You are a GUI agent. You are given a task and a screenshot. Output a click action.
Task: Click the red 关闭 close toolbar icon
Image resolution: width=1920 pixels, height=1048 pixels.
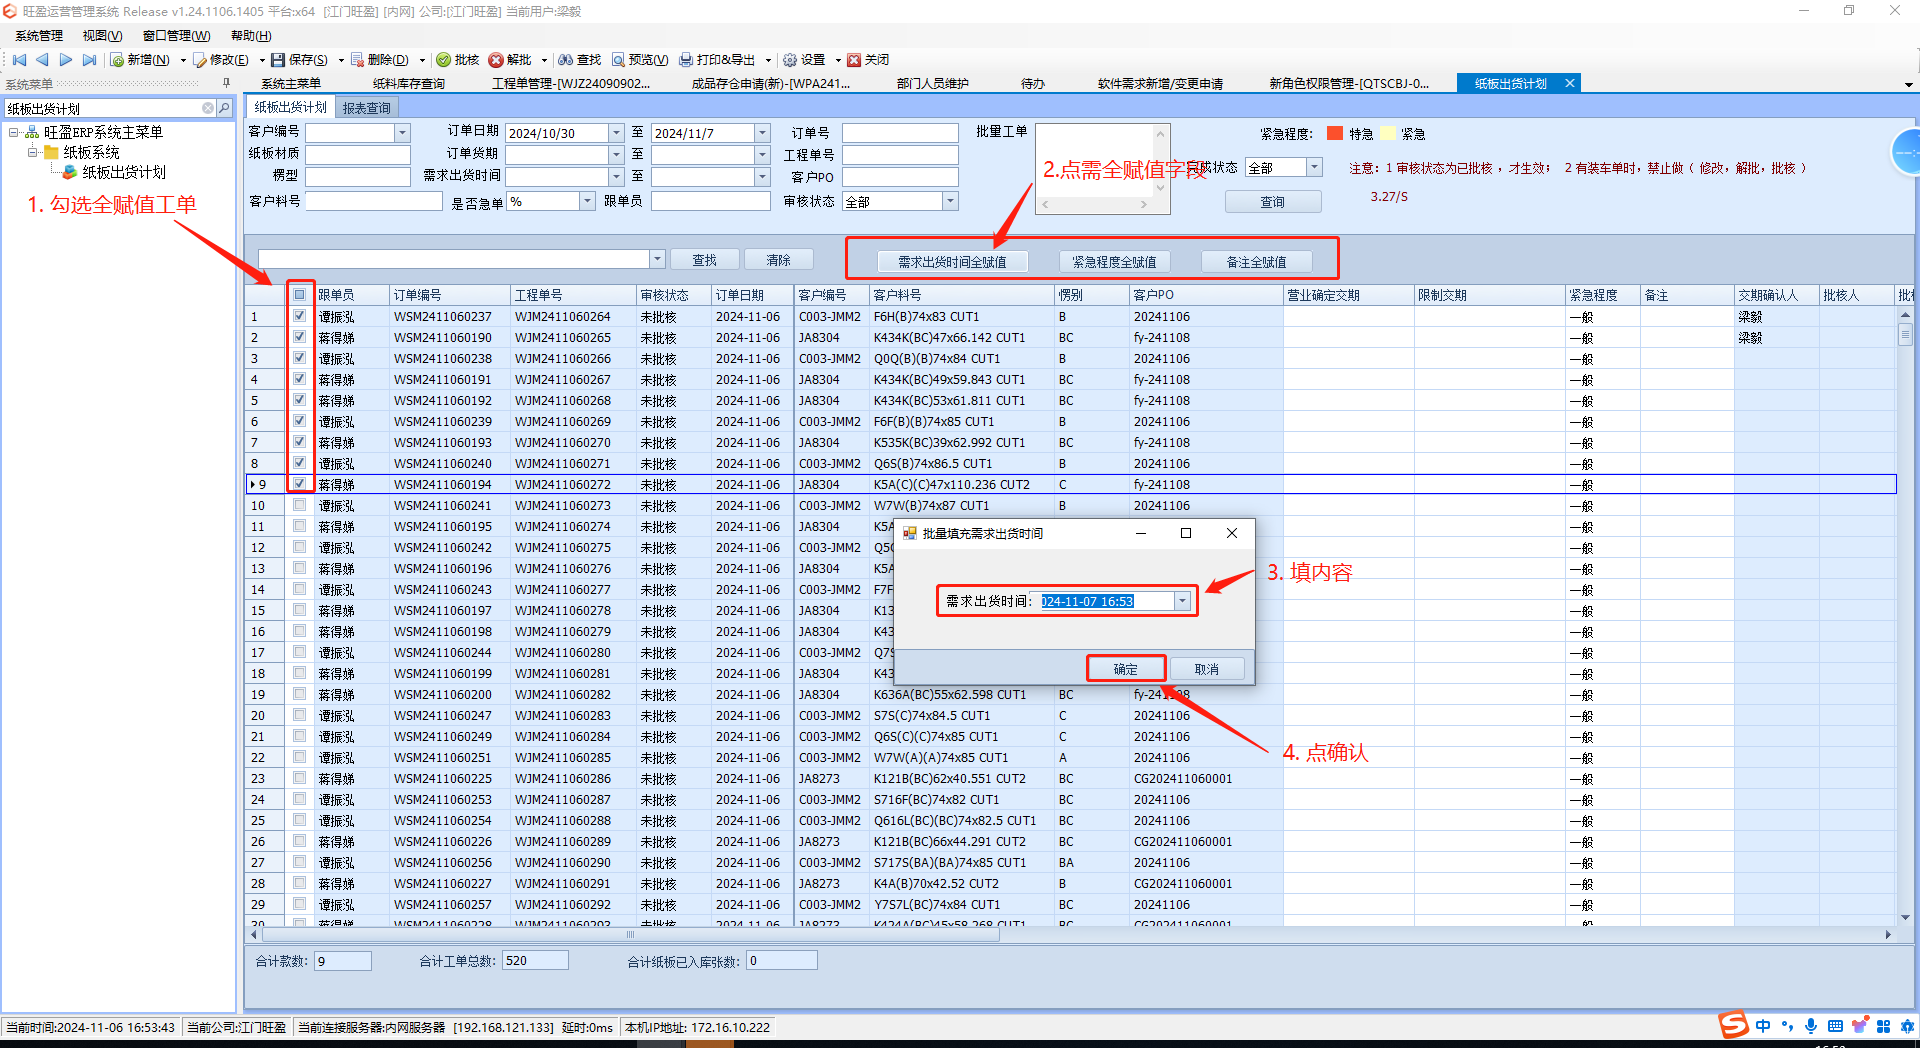(x=854, y=60)
